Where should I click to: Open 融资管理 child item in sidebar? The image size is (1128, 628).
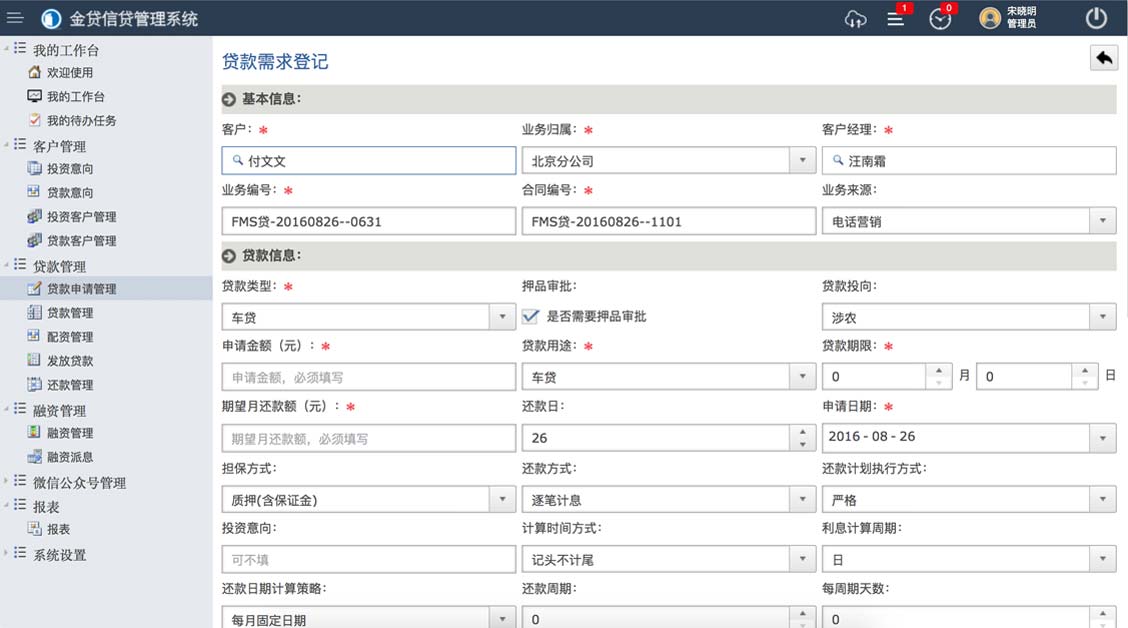70,433
